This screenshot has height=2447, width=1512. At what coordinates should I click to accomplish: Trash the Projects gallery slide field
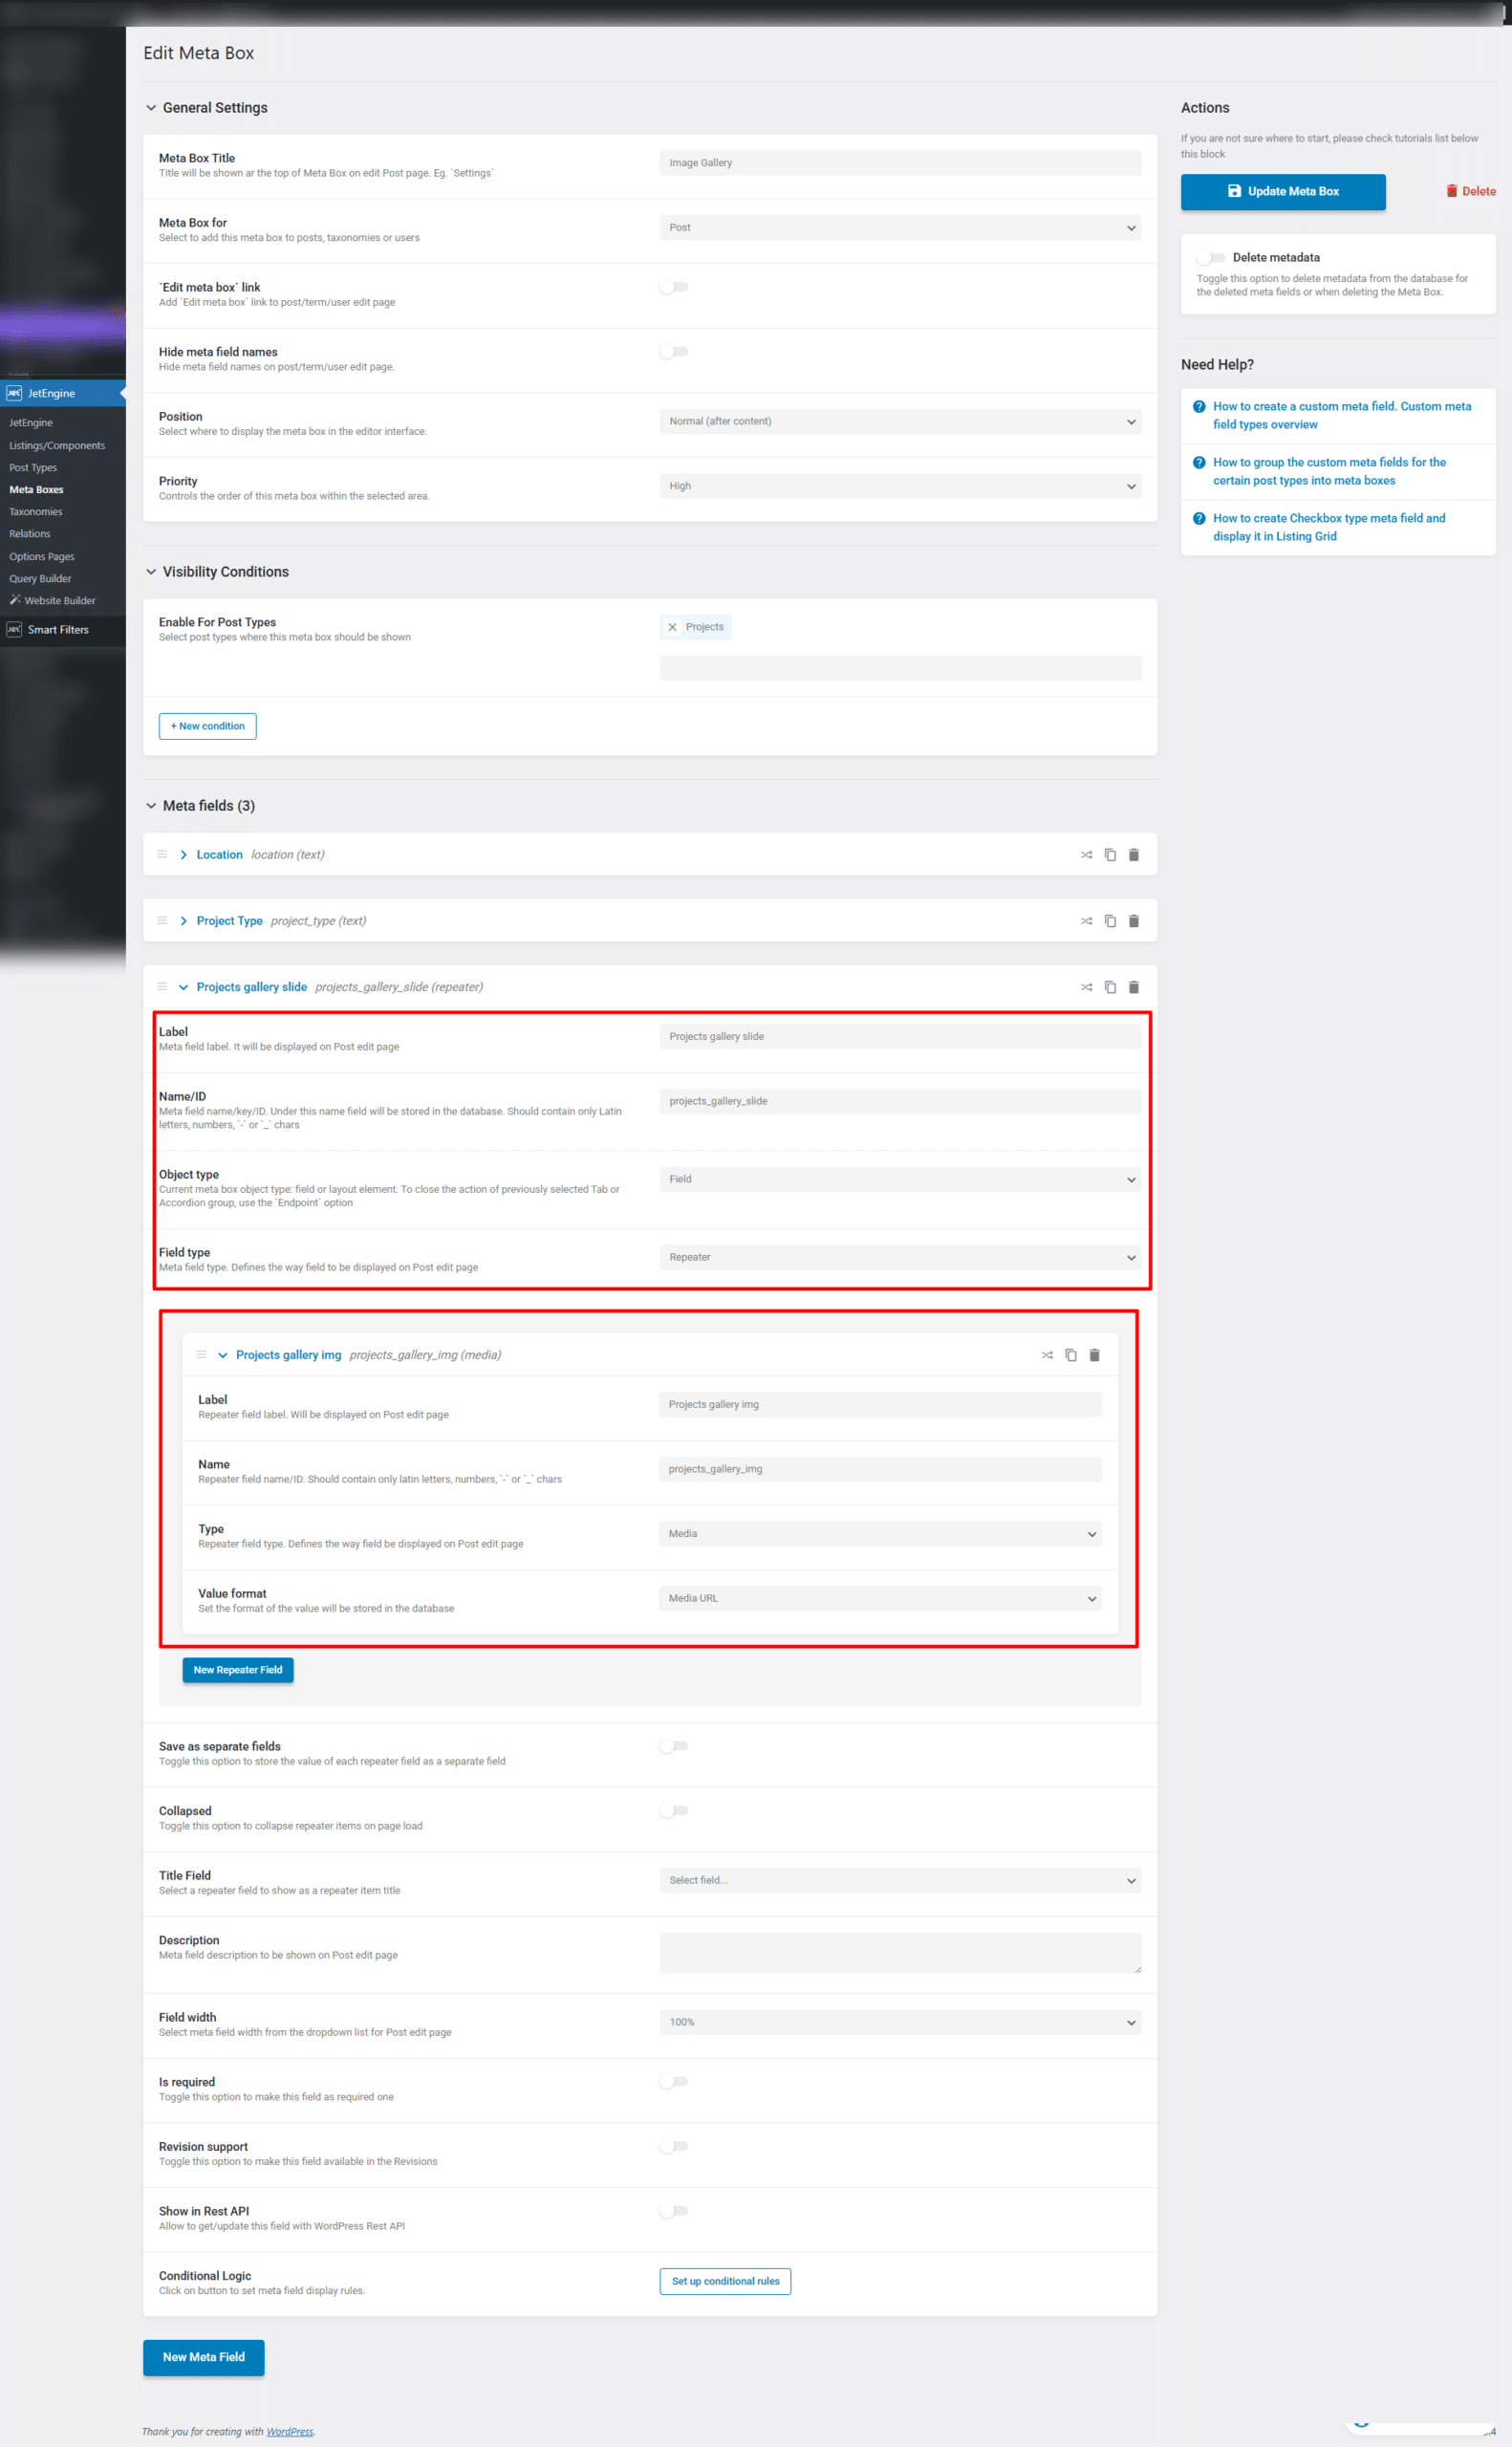[1134, 986]
